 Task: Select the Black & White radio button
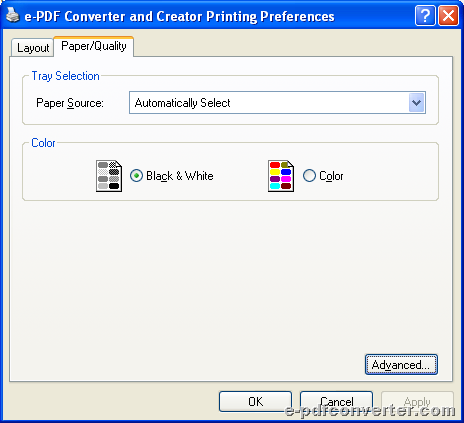point(136,175)
